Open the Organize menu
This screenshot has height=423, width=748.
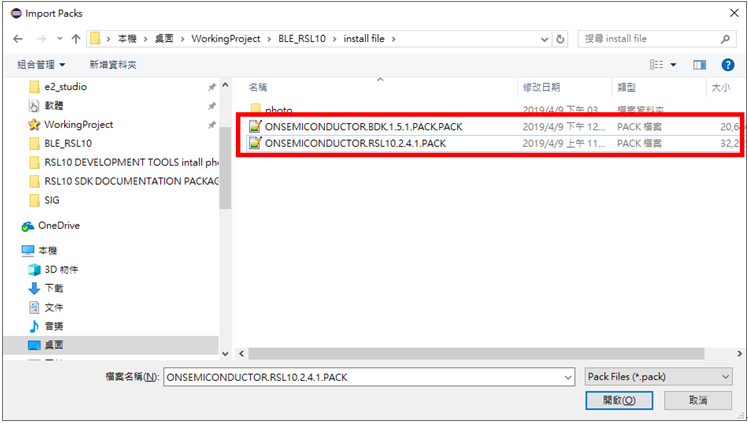41,65
